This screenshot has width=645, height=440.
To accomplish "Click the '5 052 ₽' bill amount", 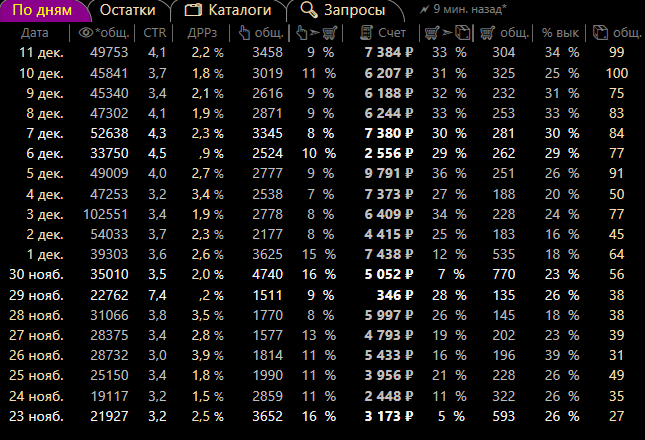I will coord(388,274).
